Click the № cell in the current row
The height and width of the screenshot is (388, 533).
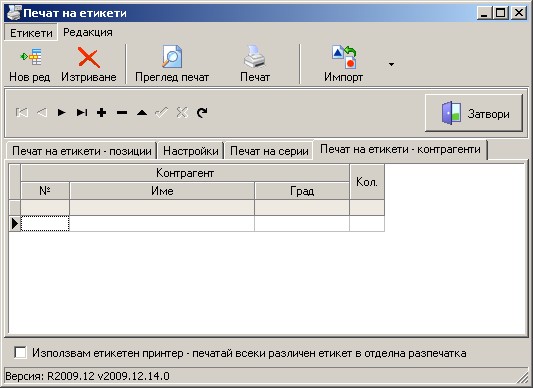pos(45,224)
